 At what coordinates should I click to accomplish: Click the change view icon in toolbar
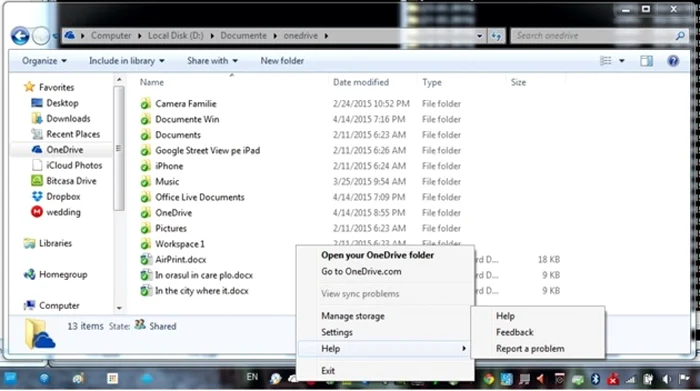(605, 61)
